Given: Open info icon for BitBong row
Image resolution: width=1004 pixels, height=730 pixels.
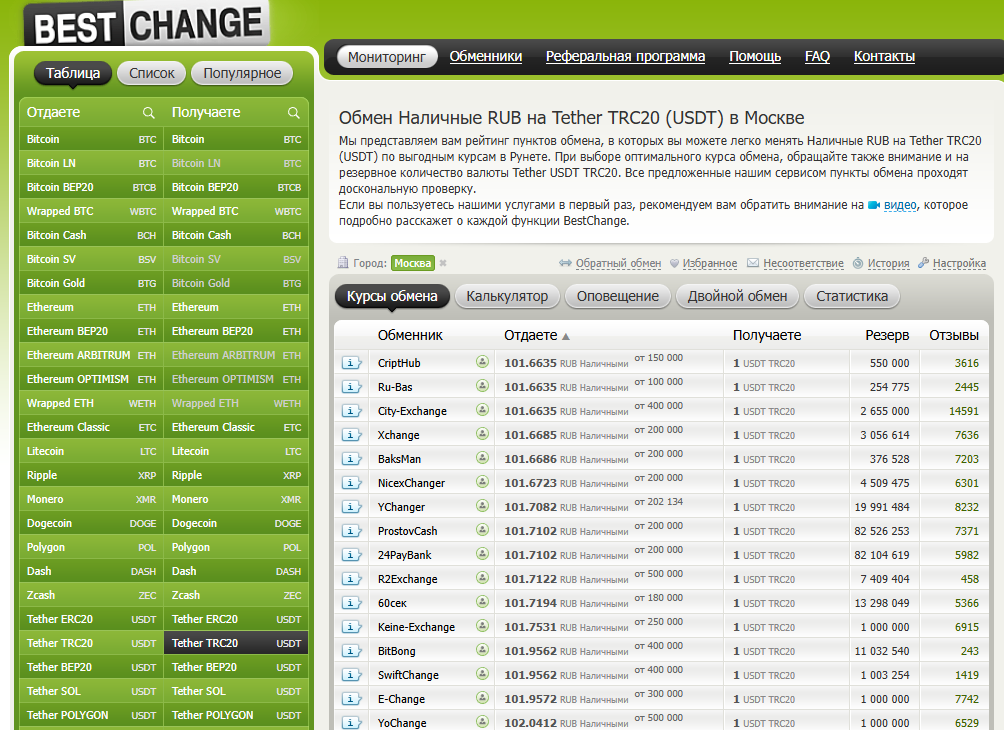Looking at the screenshot, I should (351, 651).
